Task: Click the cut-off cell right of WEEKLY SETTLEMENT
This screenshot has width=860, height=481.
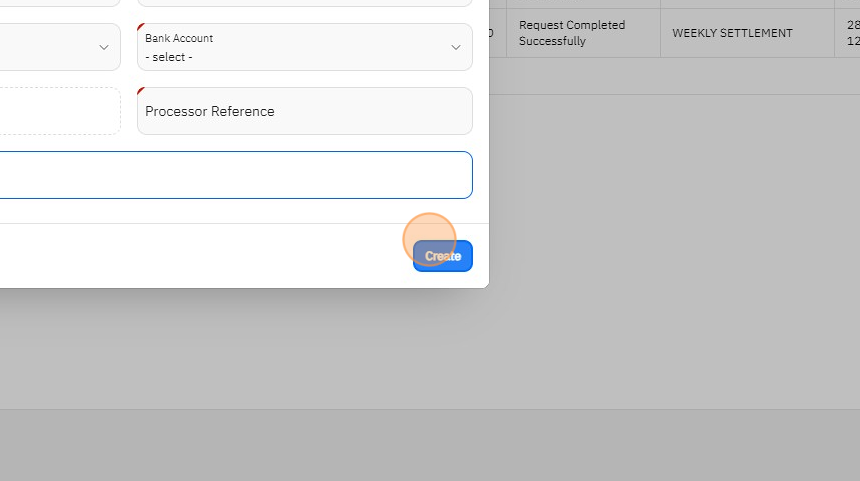Action: click(848, 33)
